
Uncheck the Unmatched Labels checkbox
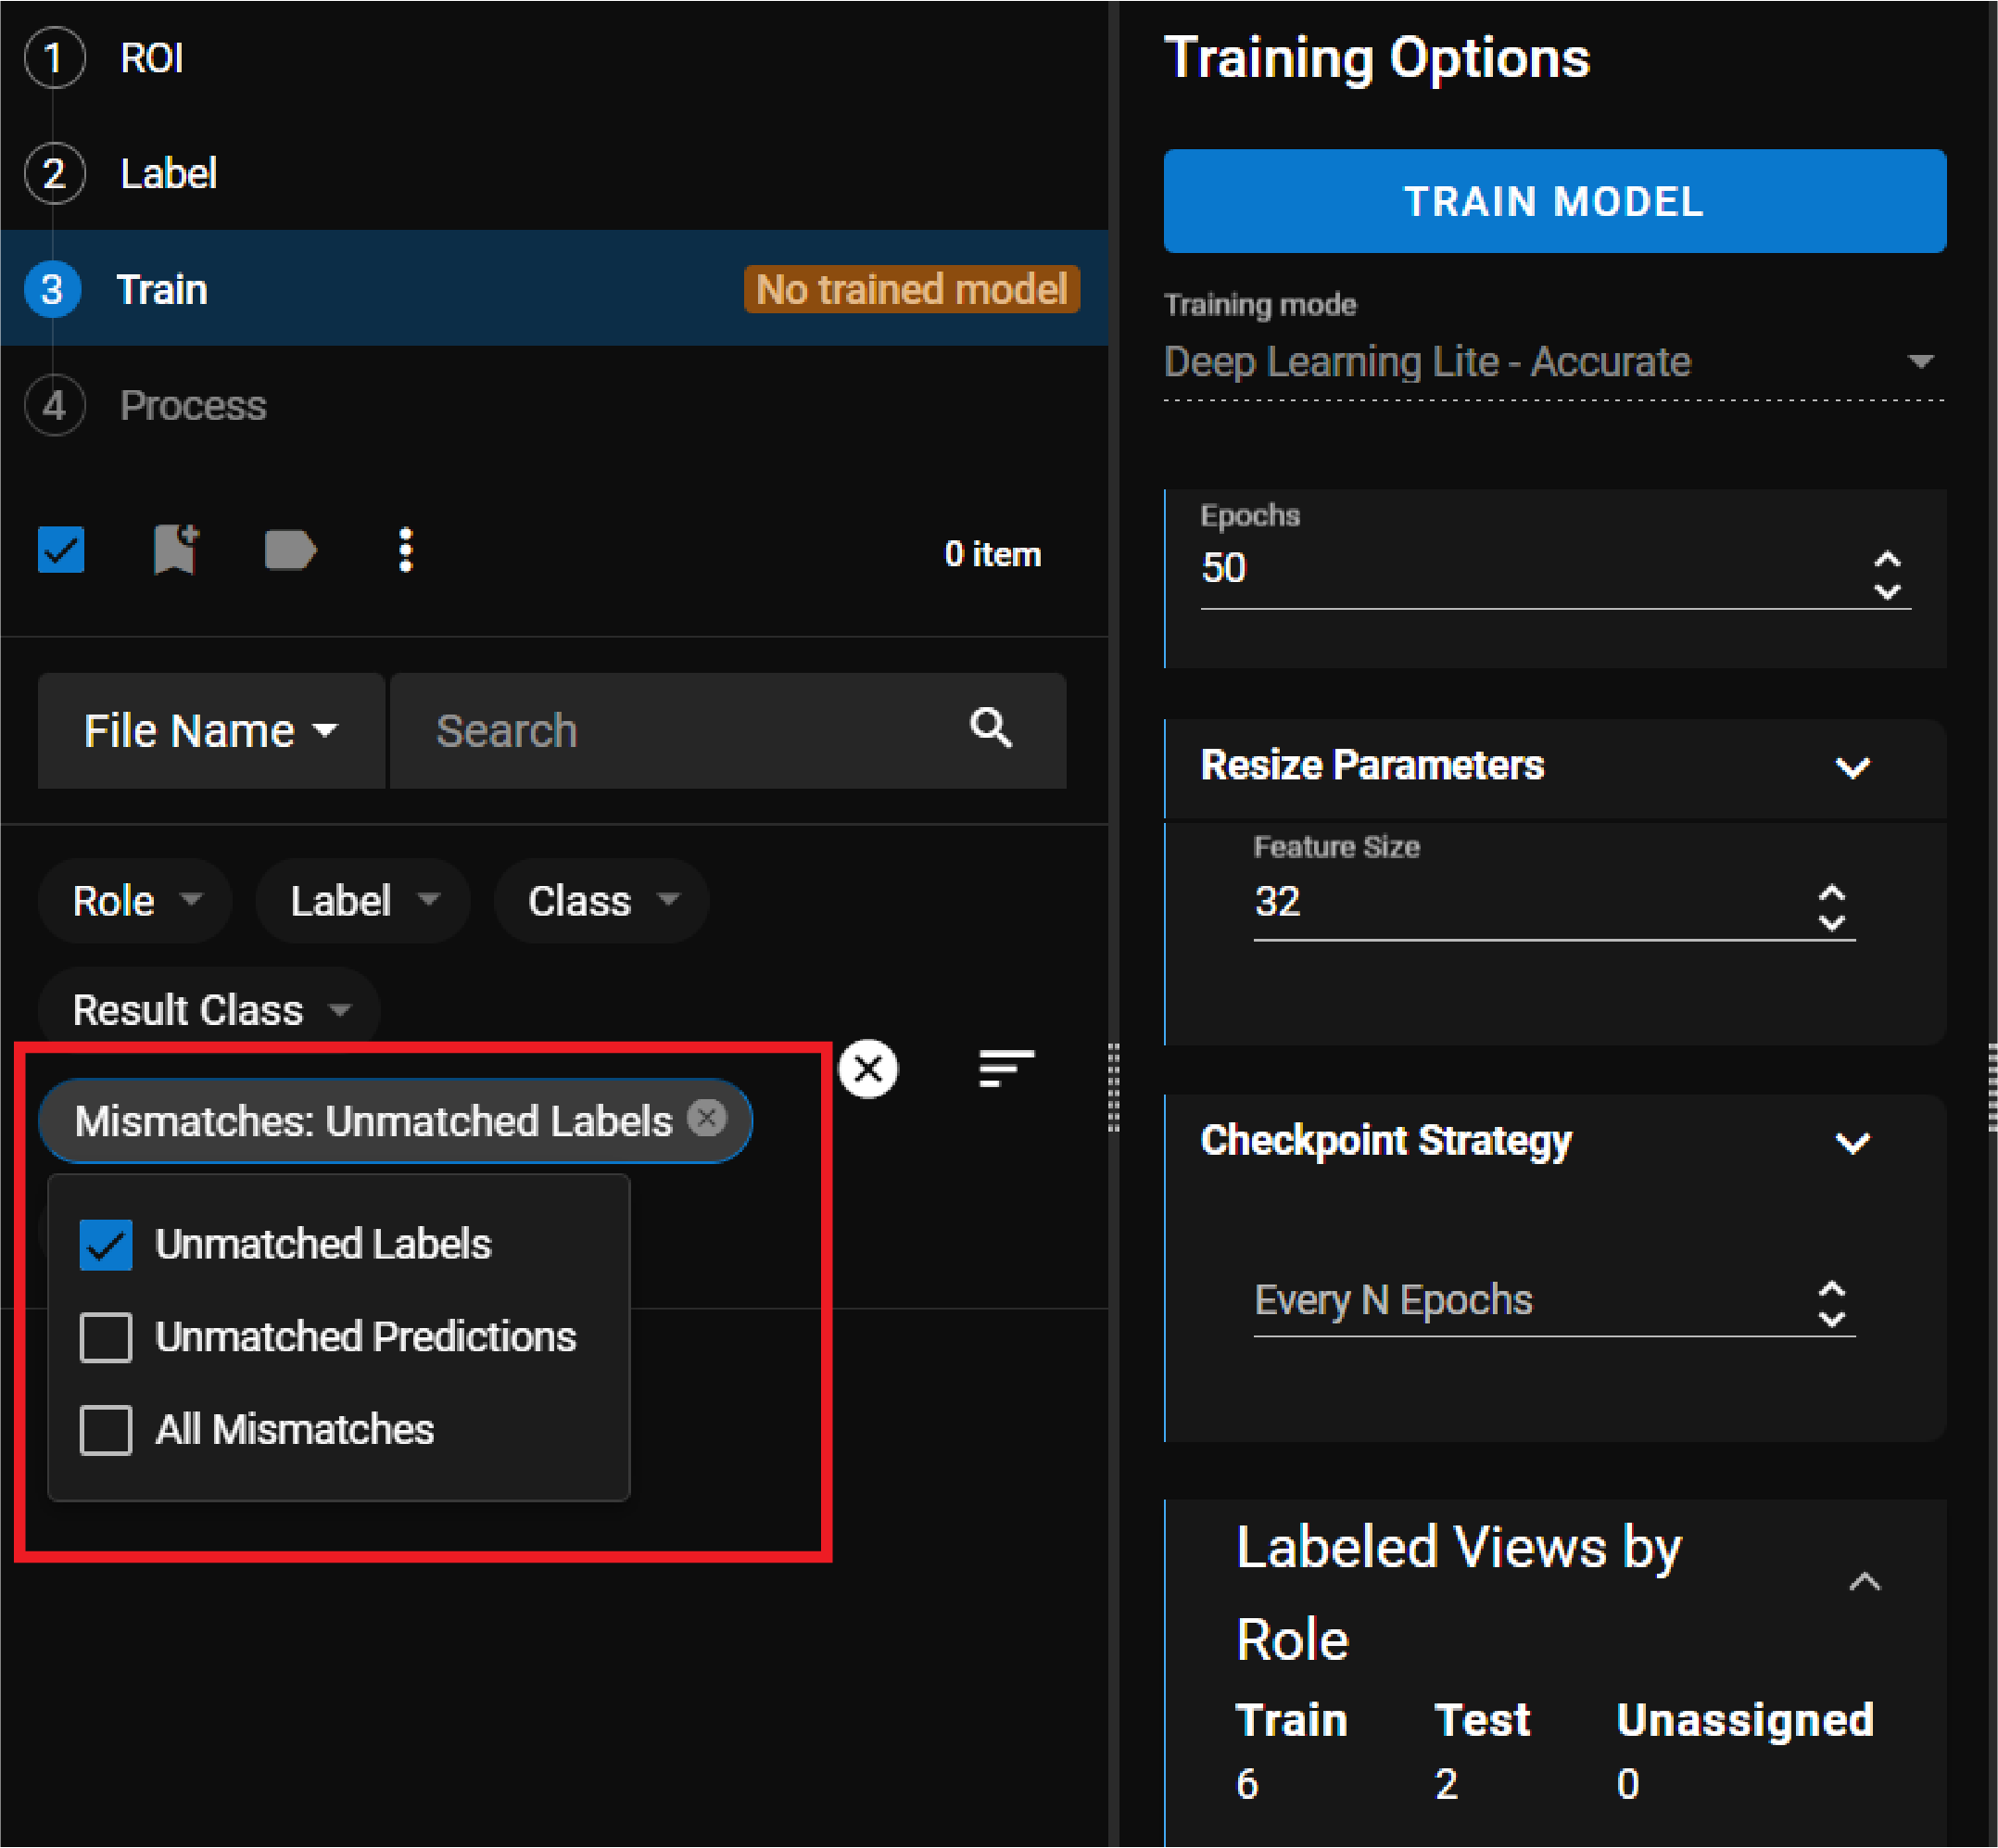click(x=106, y=1245)
